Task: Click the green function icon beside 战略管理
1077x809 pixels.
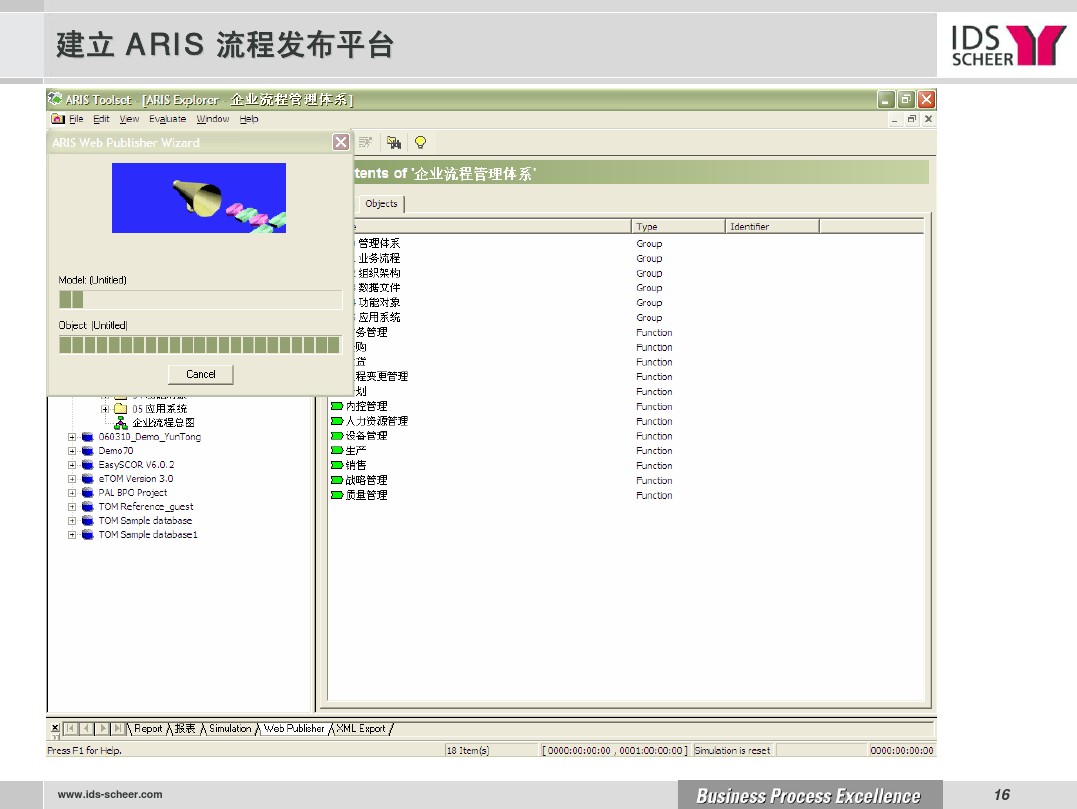Action: click(337, 480)
